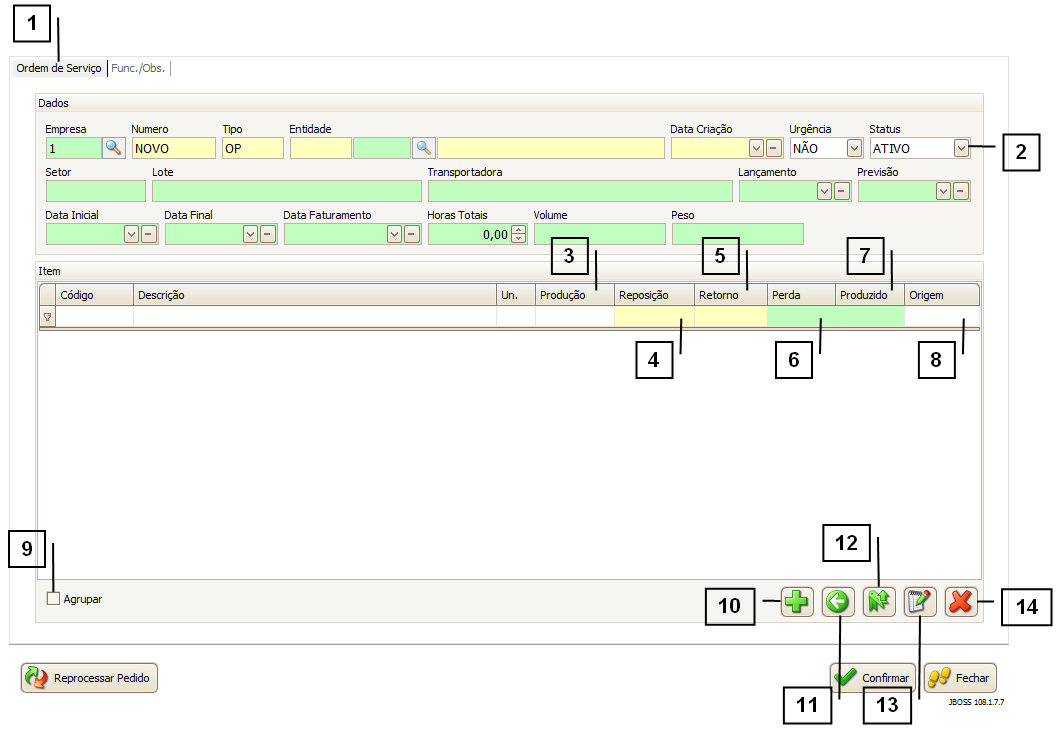Enable the Agrupar checkbox
Screen dimensions: 1056x735
point(54,599)
